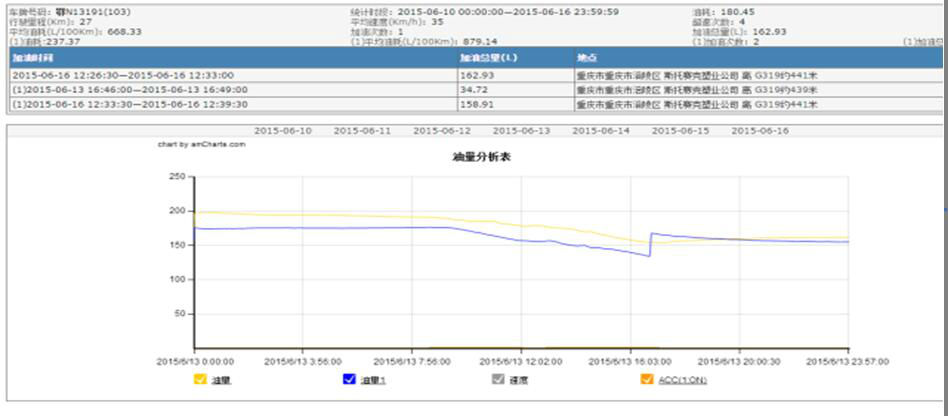
Task: Click the 'chart by amCharts.com' link
Action: pos(201,145)
